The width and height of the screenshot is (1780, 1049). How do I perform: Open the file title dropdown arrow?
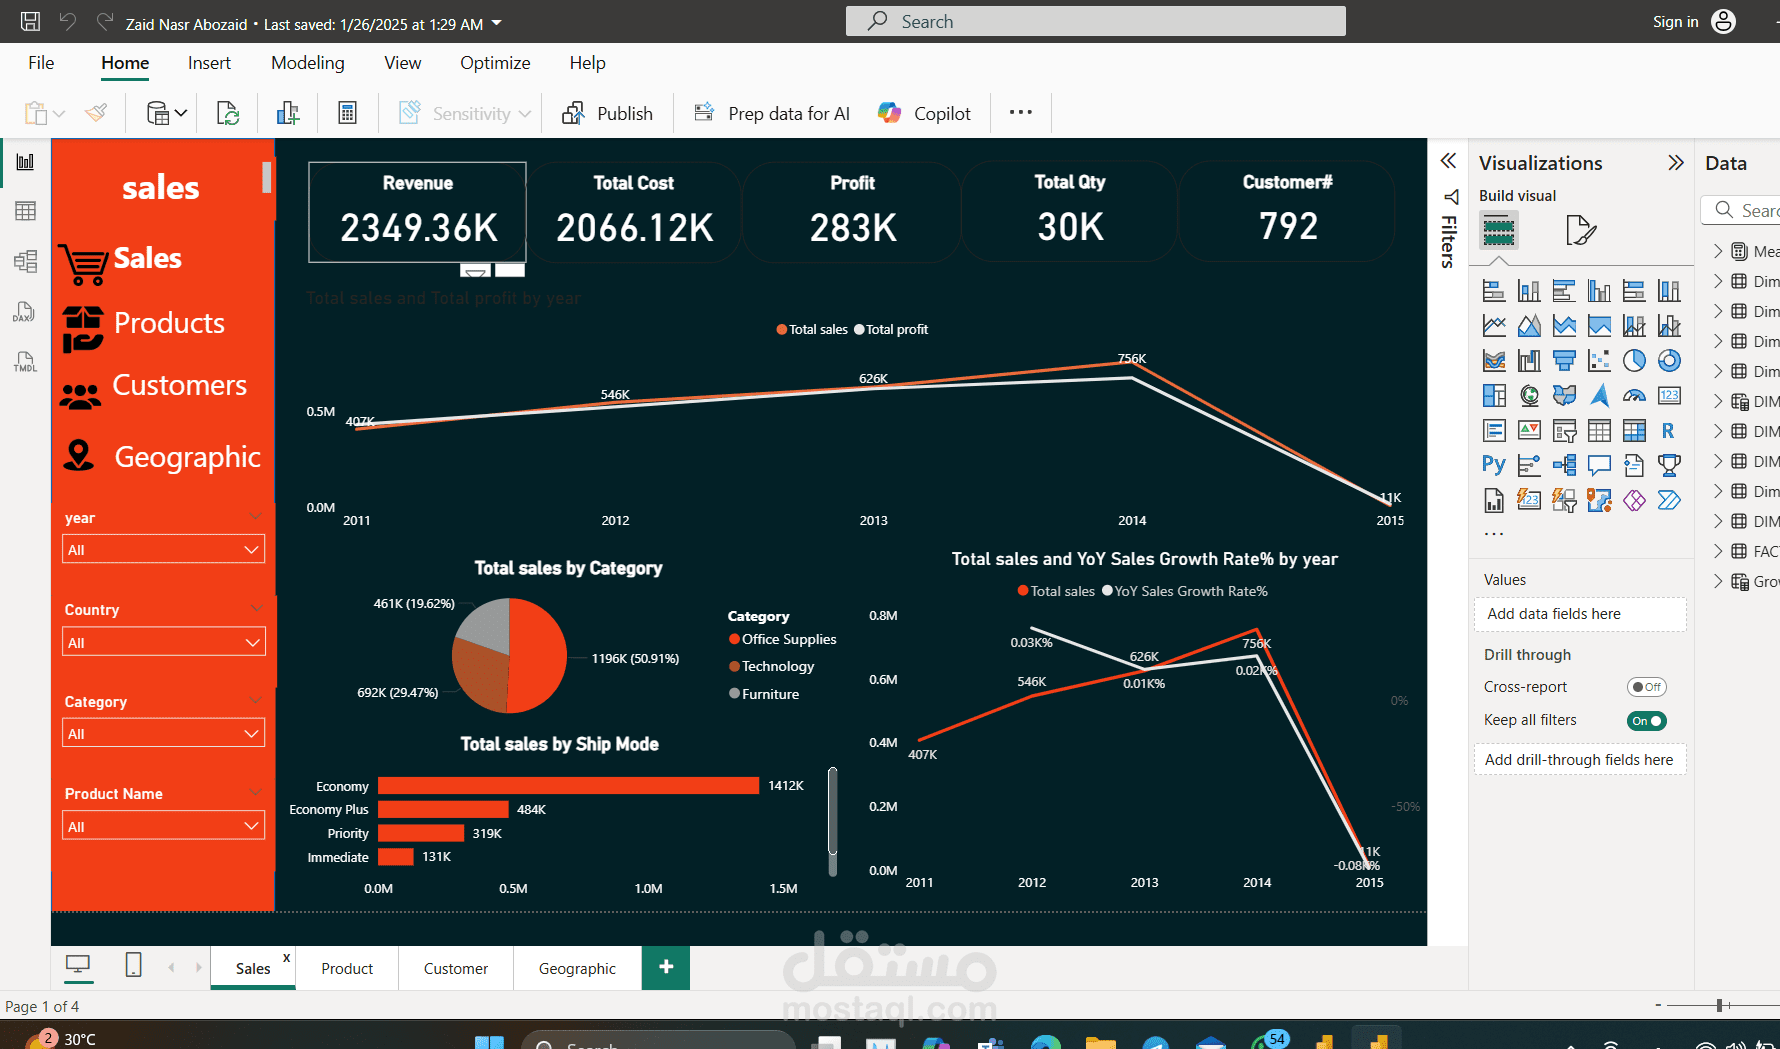[x=497, y=23]
